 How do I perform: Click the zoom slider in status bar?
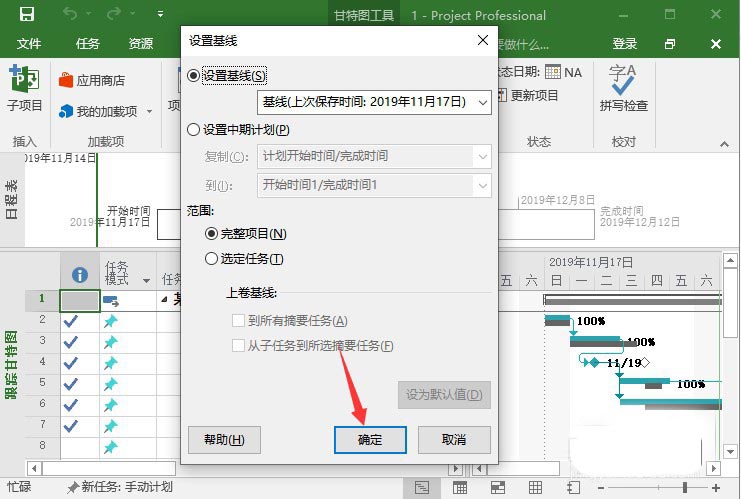[x=685, y=488]
